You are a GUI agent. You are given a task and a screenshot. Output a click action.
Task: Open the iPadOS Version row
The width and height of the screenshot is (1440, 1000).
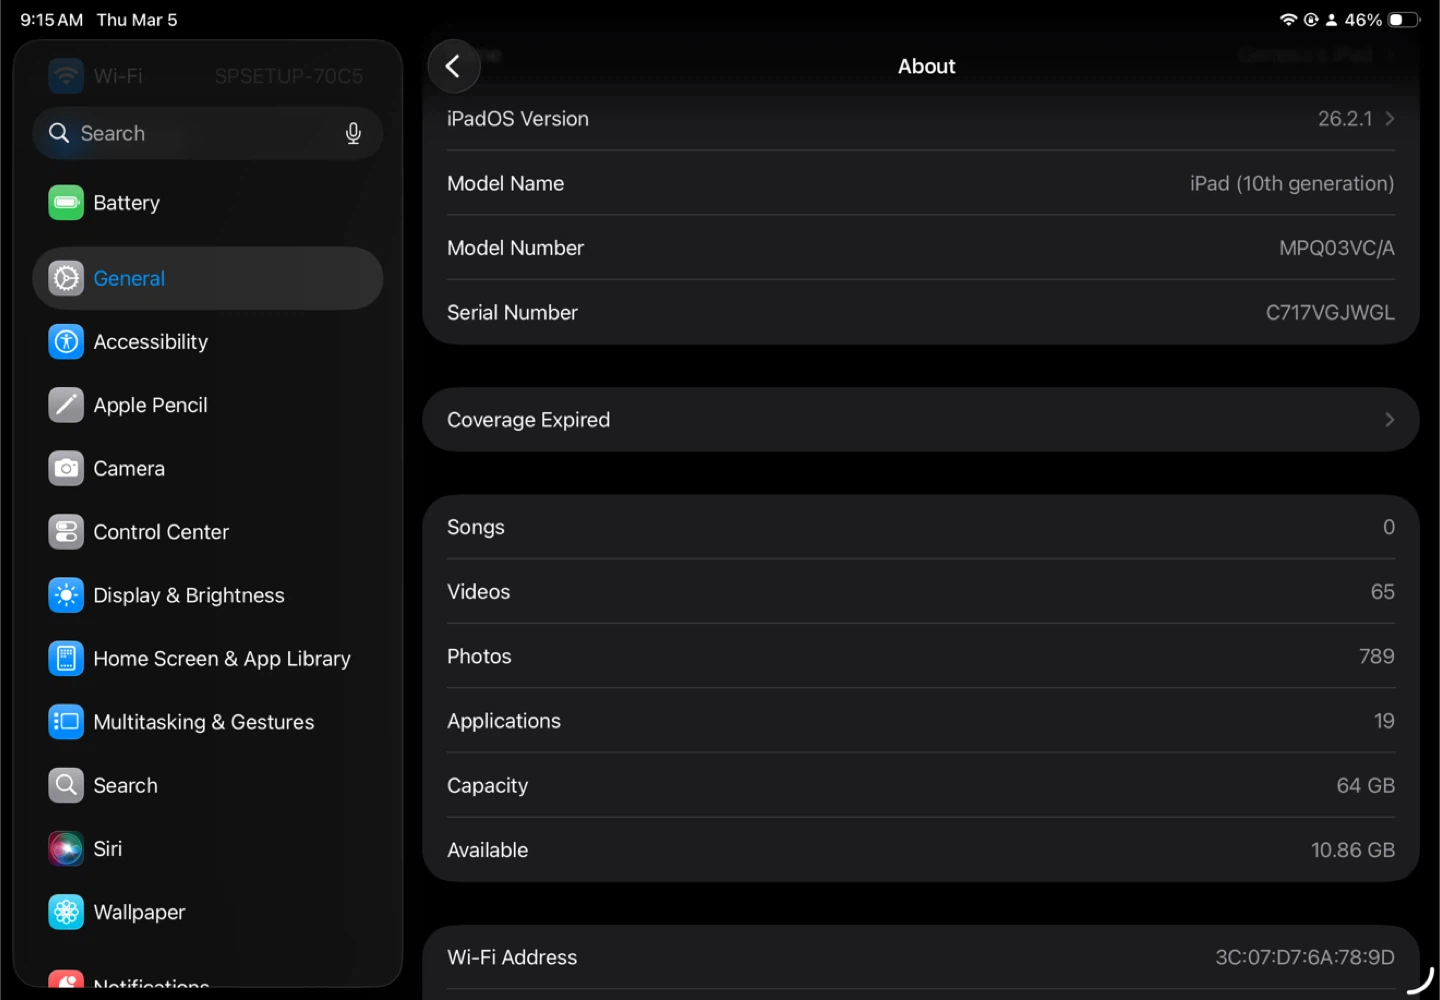click(921, 118)
